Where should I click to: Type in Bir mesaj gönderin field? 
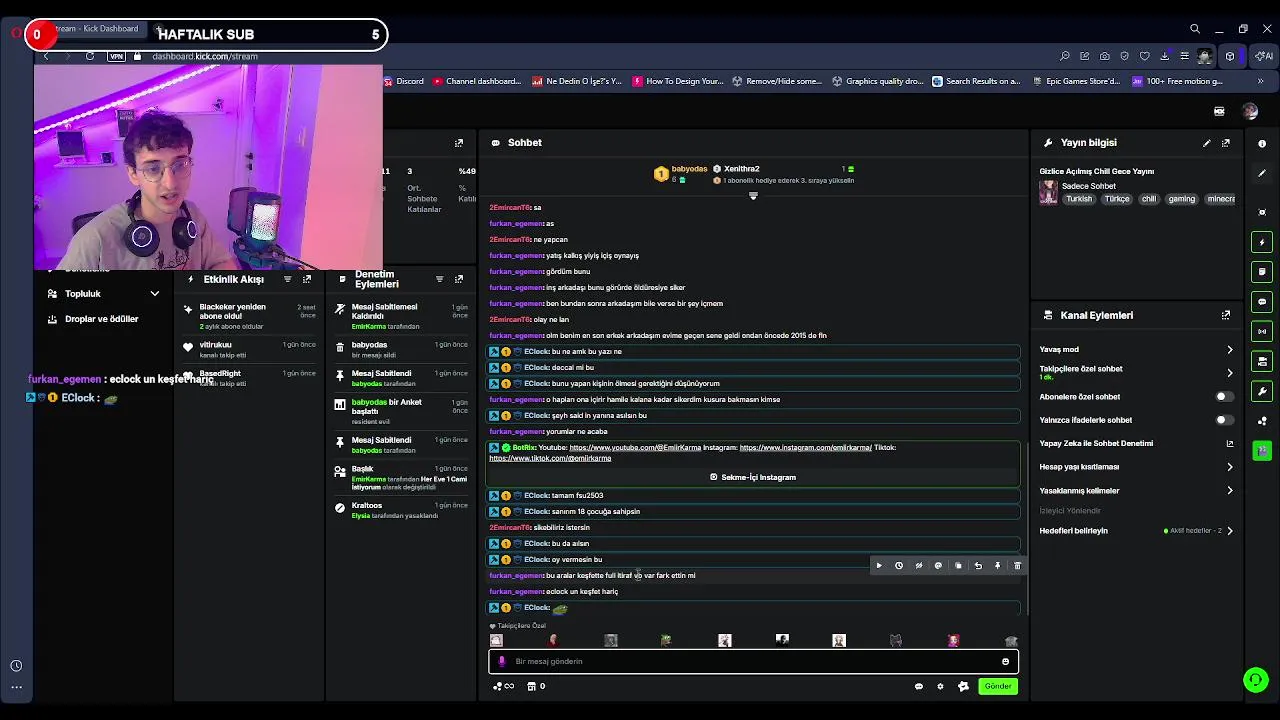753,661
